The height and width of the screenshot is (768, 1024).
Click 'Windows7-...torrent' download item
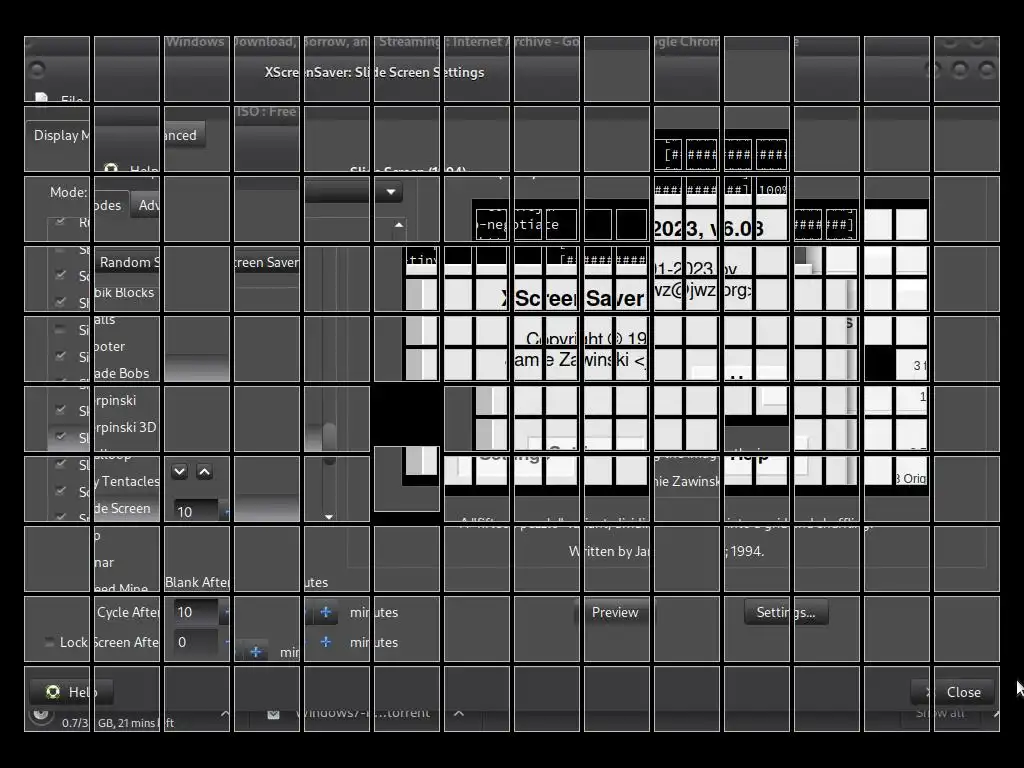(363, 713)
